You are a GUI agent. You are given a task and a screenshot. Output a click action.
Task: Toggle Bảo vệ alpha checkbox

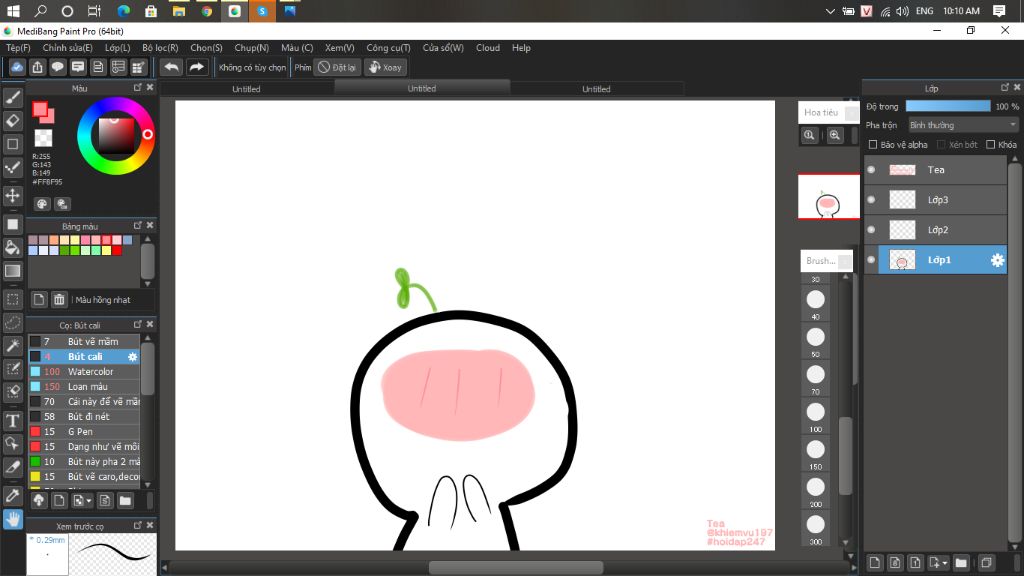click(x=872, y=145)
